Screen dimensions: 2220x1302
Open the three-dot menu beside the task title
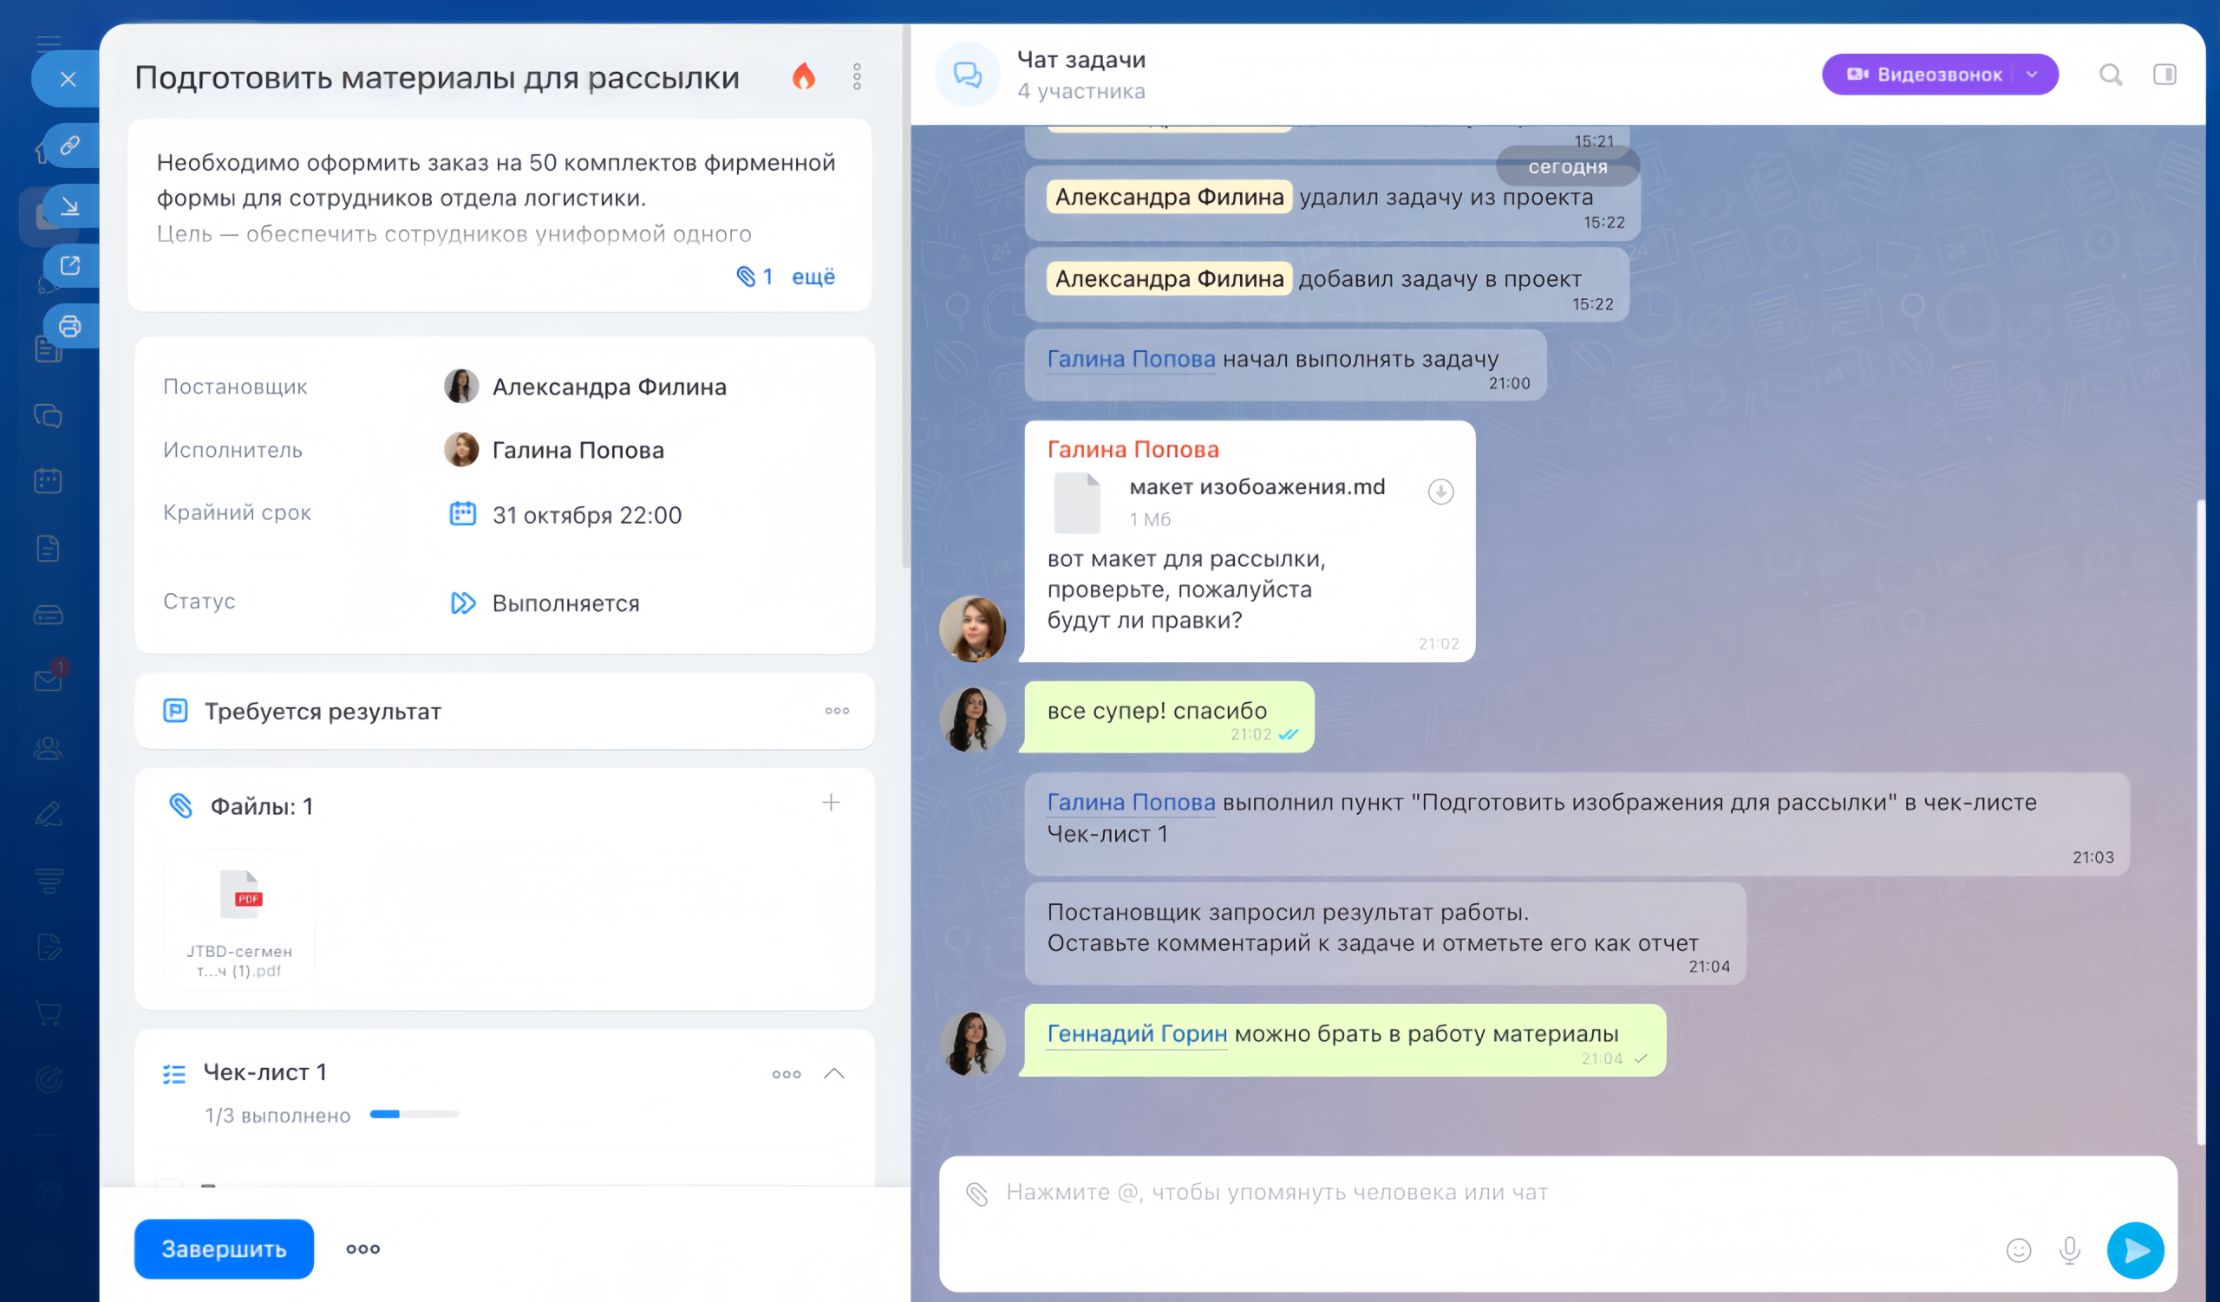point(857,77)
